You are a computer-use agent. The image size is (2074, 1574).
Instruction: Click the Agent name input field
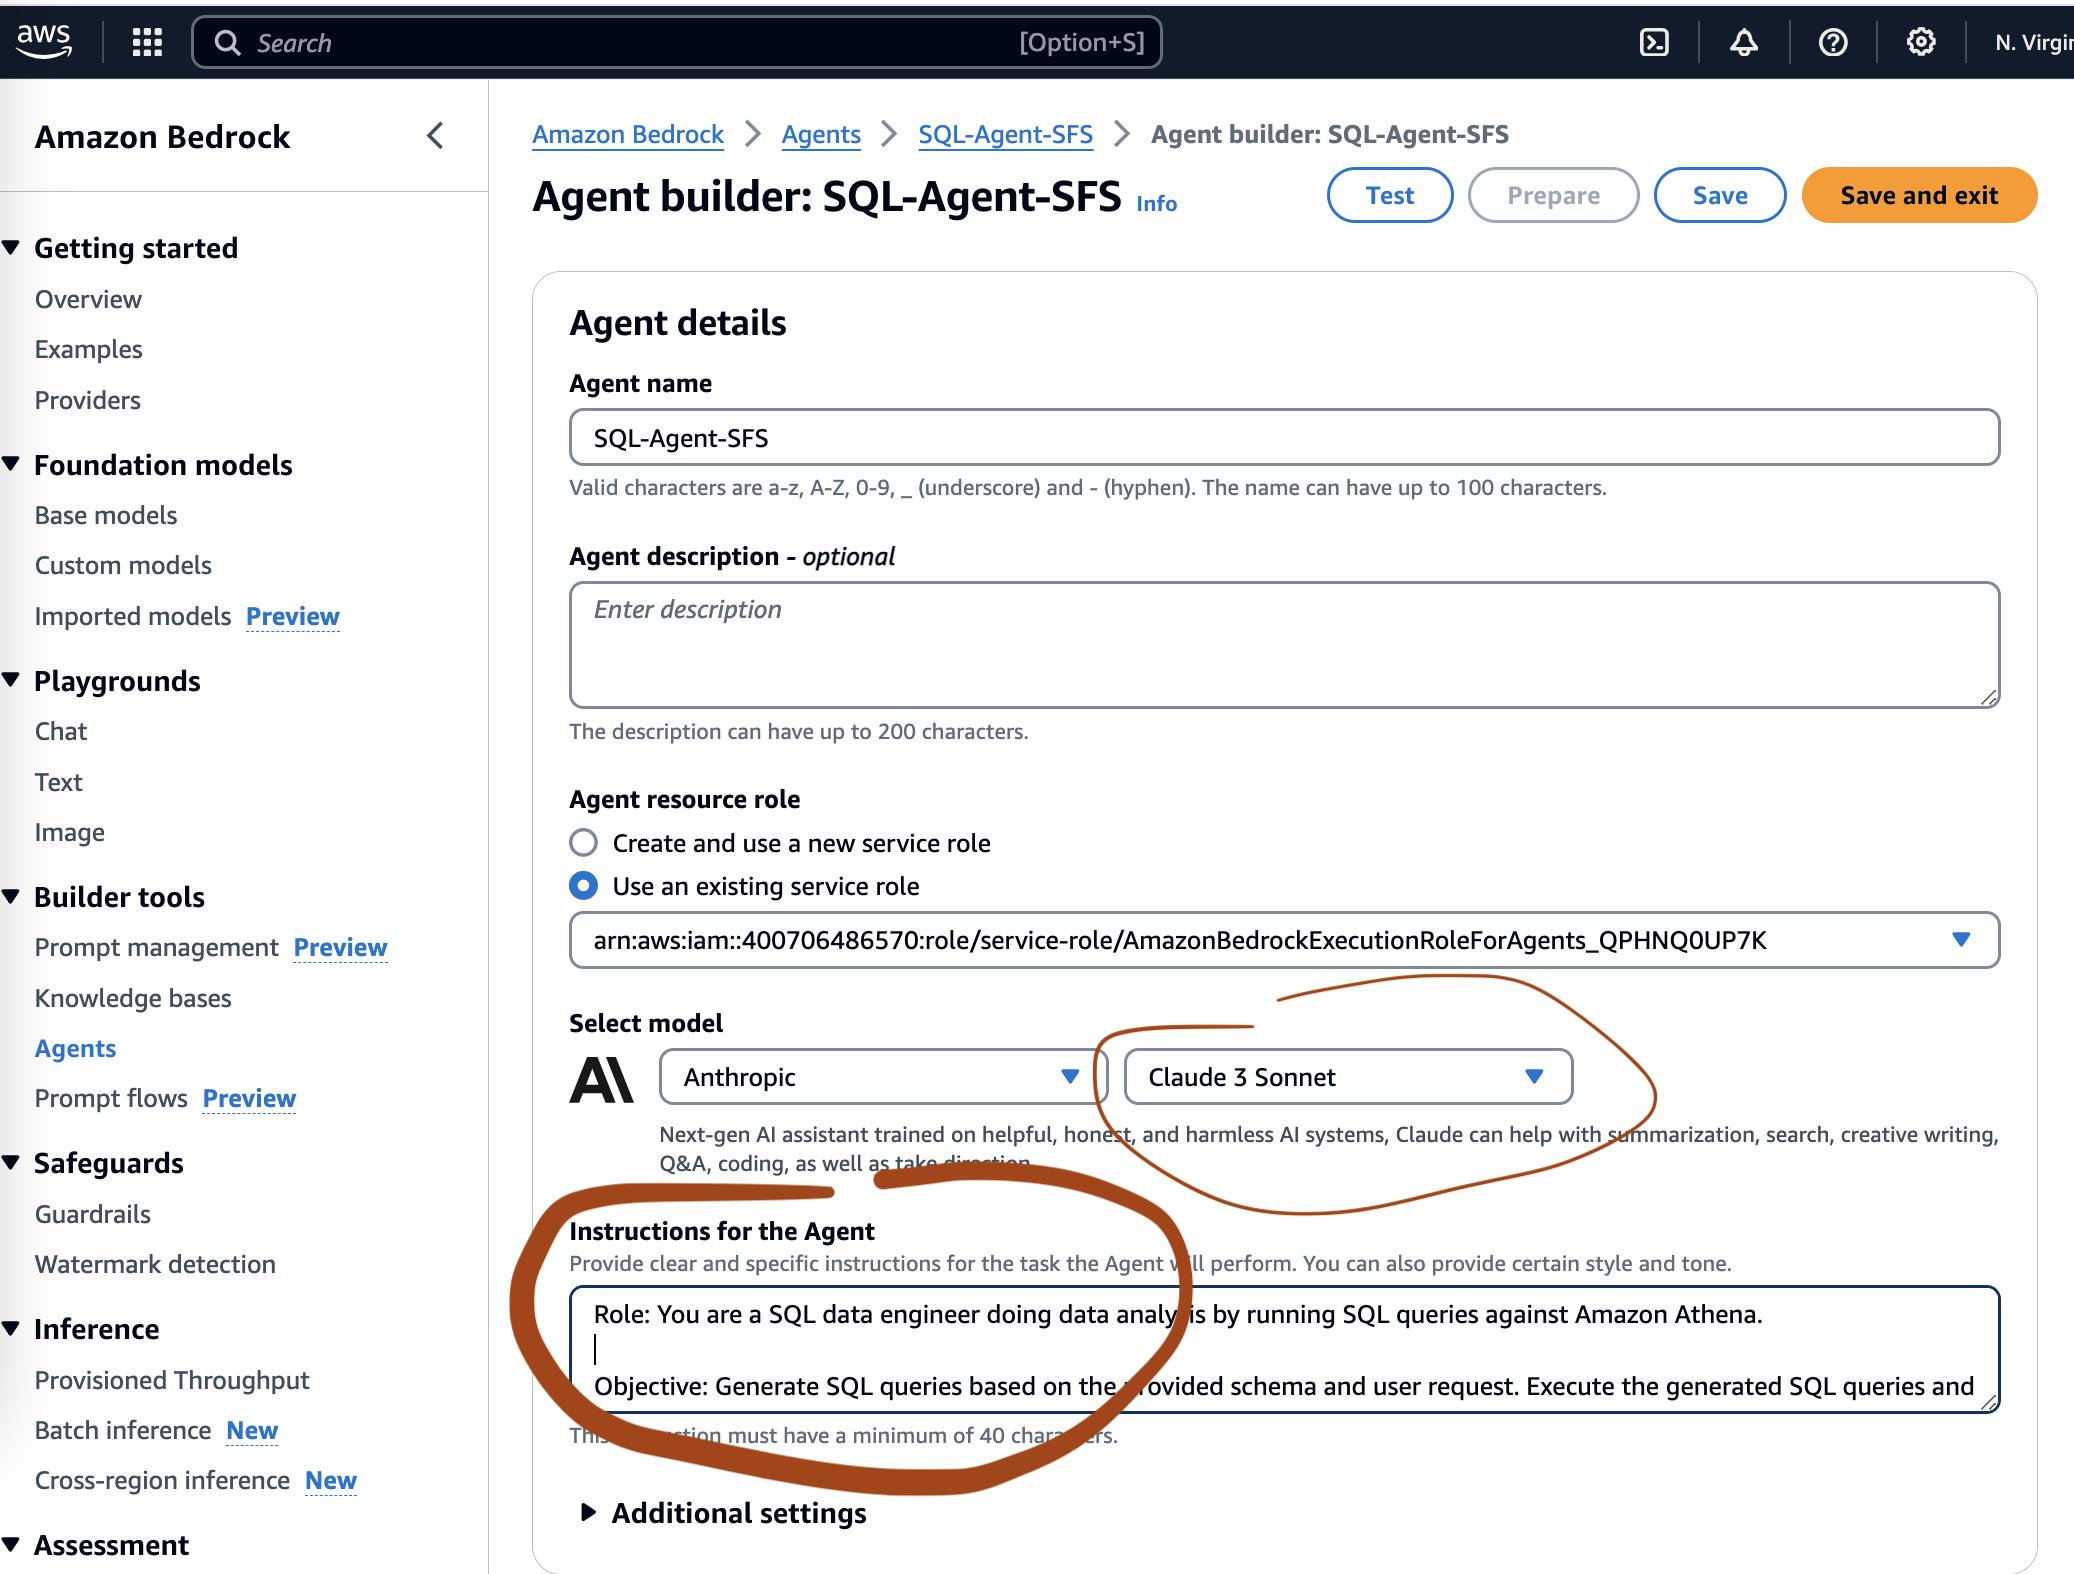tap(1284, 438)
